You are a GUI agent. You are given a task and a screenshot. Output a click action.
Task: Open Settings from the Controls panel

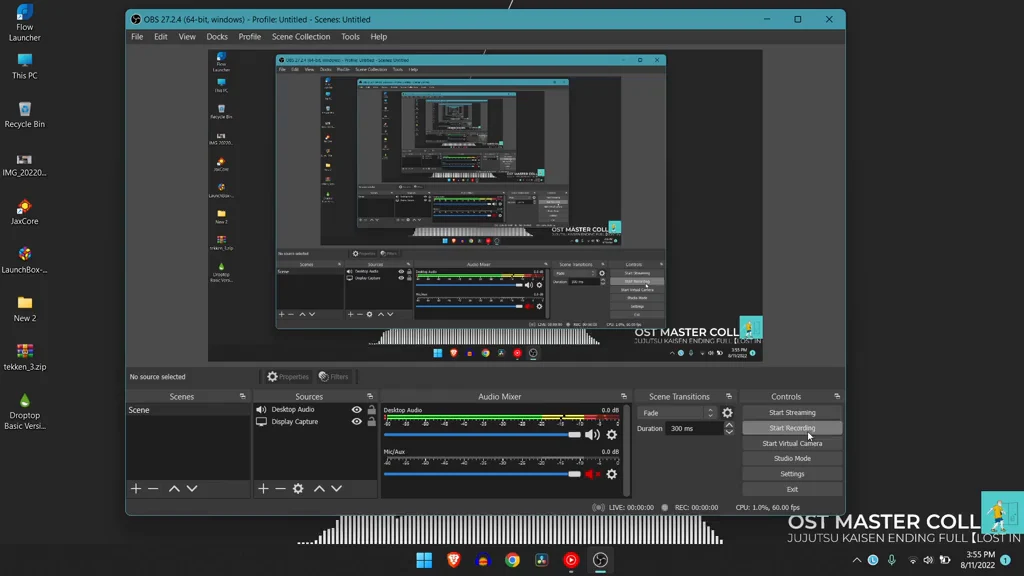pyautogui.click(x=791, y=473)
